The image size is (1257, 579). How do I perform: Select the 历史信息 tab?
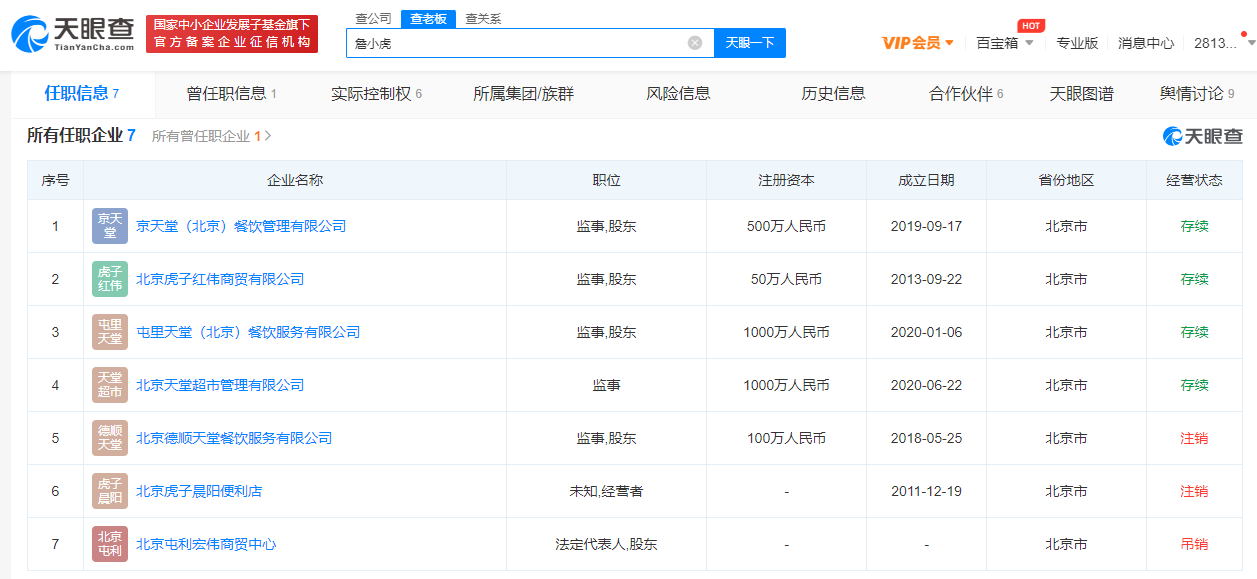[833, 94]
